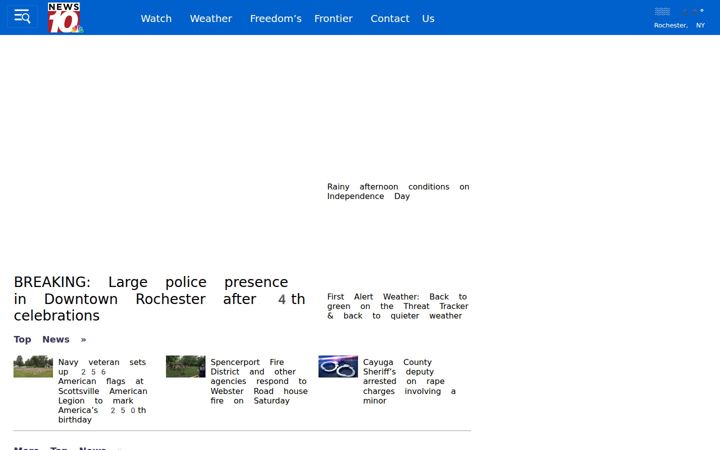Open the Weather menu item

point(211,18)
